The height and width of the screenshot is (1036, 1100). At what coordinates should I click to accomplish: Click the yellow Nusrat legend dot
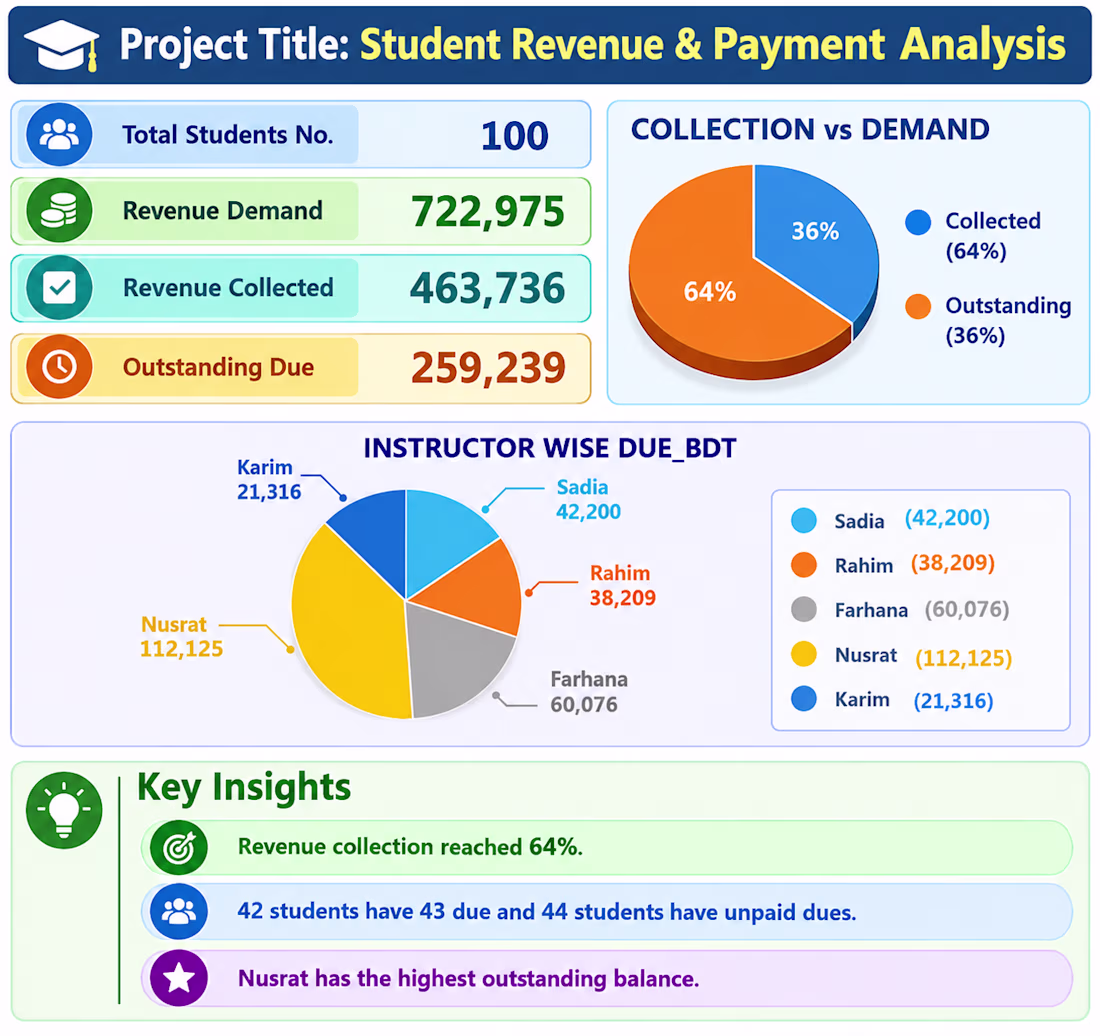804,654
